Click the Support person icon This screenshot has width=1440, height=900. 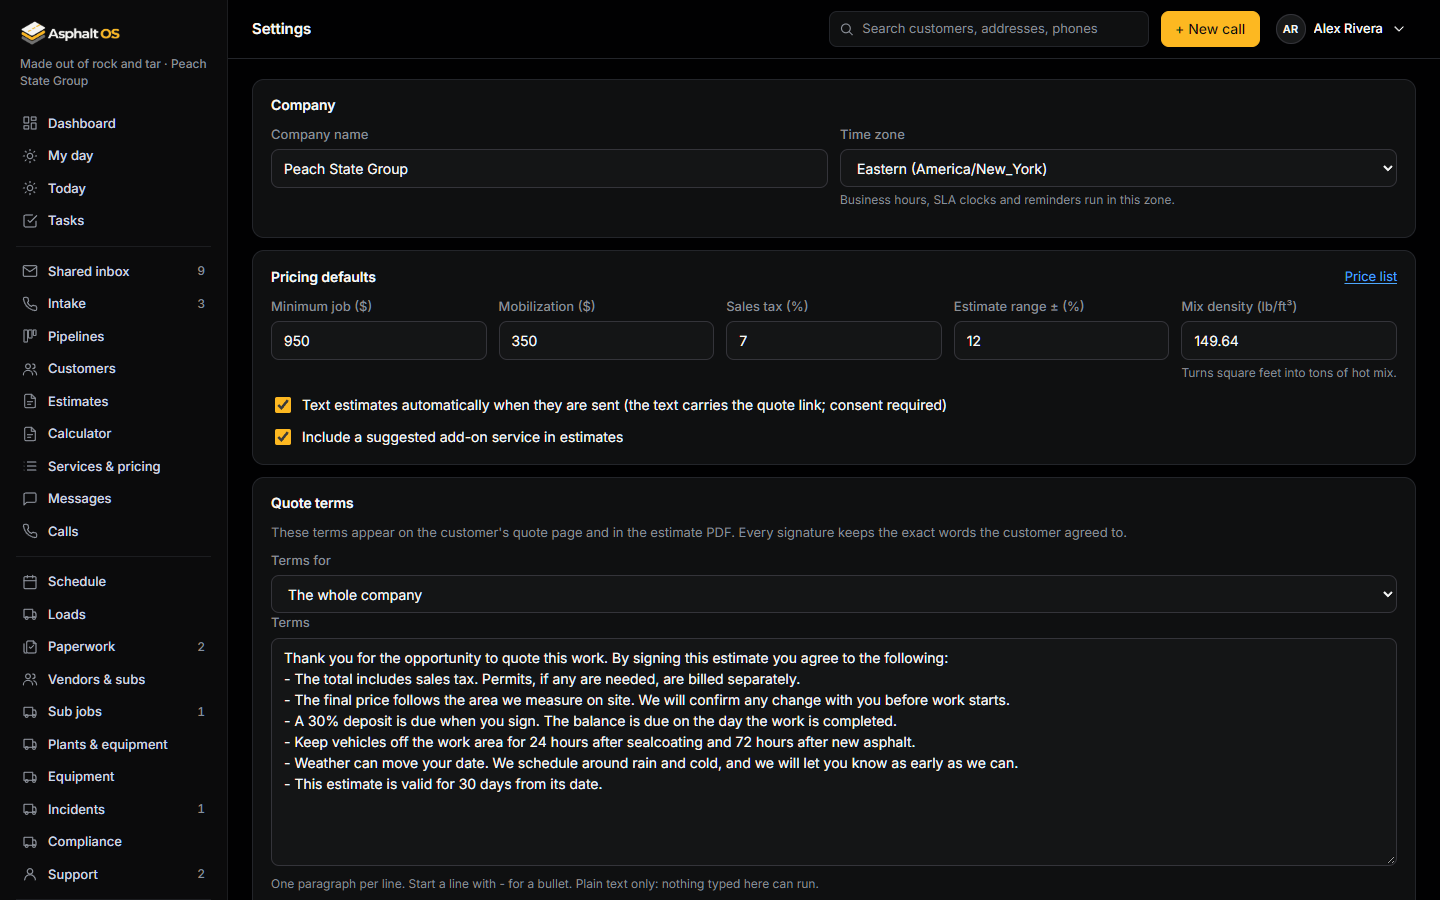tap(30, 874)
